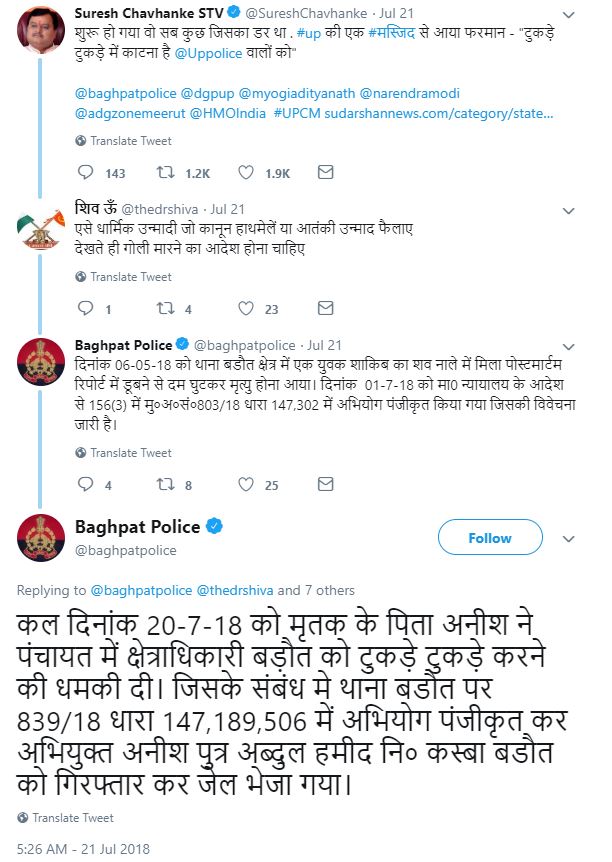Follow Baghpat Police
The width and height of the screenshot is (612, 862).
[489, 538]
